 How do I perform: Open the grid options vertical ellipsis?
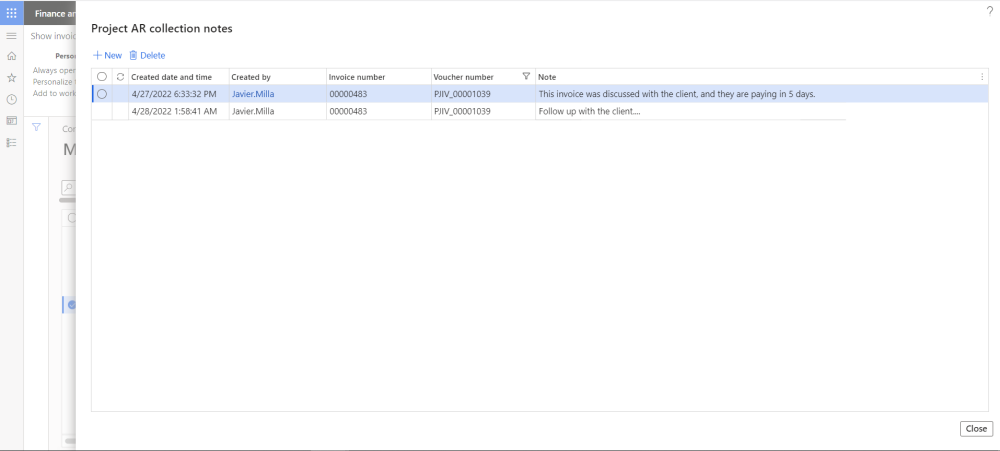click(x=981, y=77)
